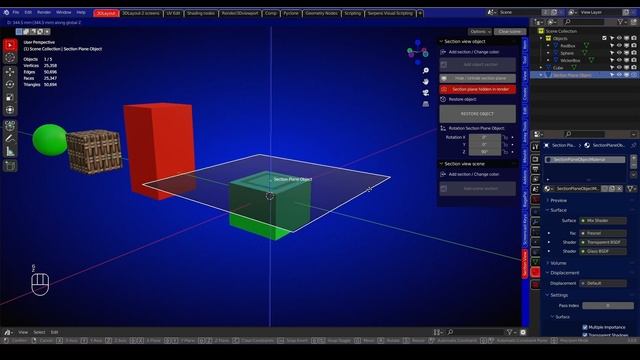The image size is (640, 360).
Task: Click the zoom view magnifier icon
Action: coord(426,71)
